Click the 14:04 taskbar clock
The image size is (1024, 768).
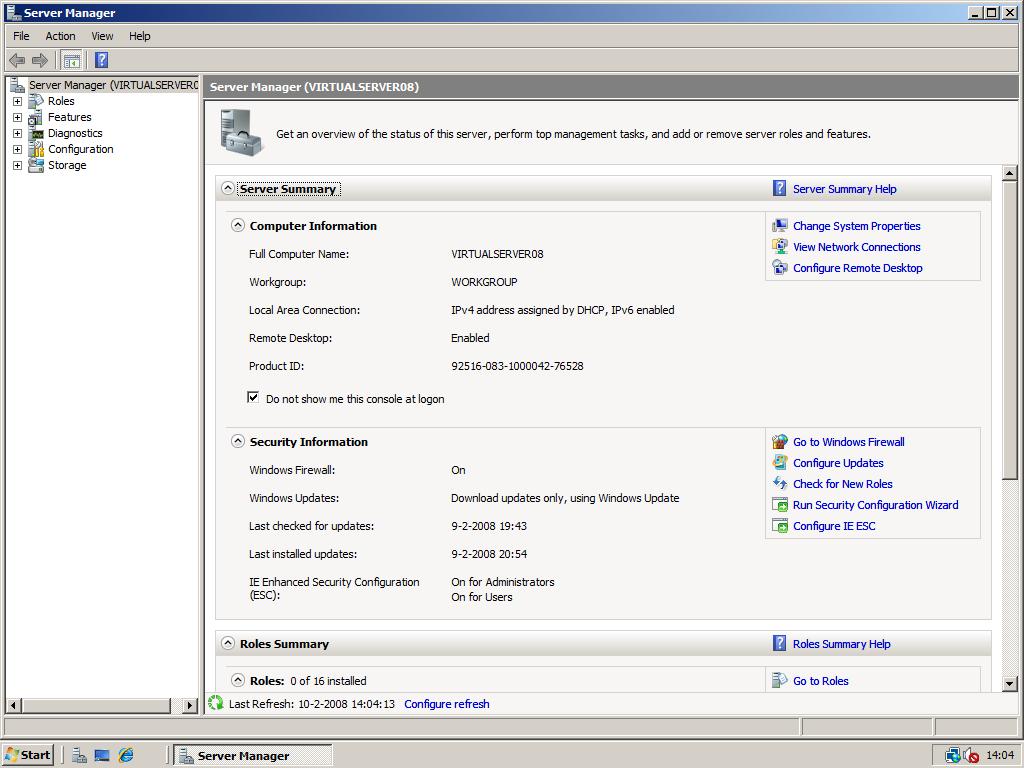coord(1000,756)
